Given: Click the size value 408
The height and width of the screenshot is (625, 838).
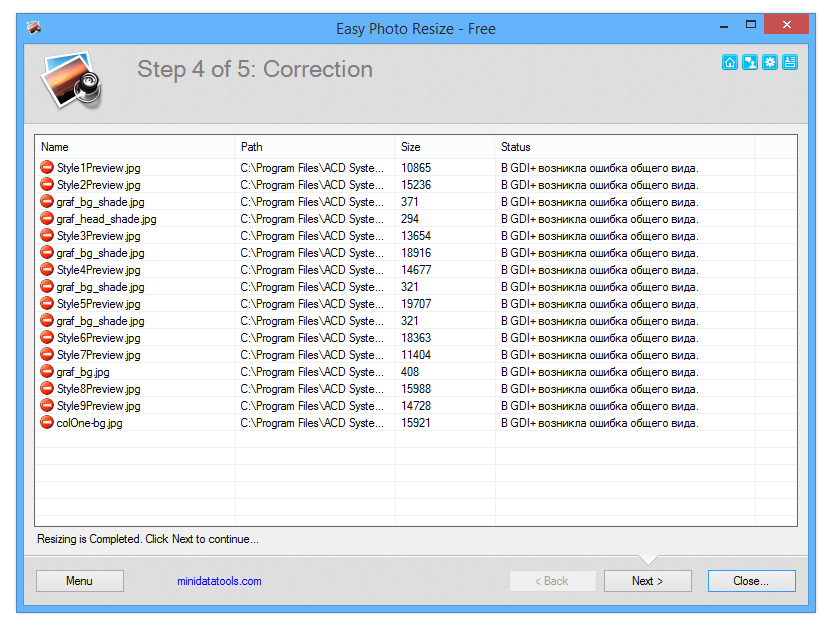Looking at the screenshot, I should 410,372.
